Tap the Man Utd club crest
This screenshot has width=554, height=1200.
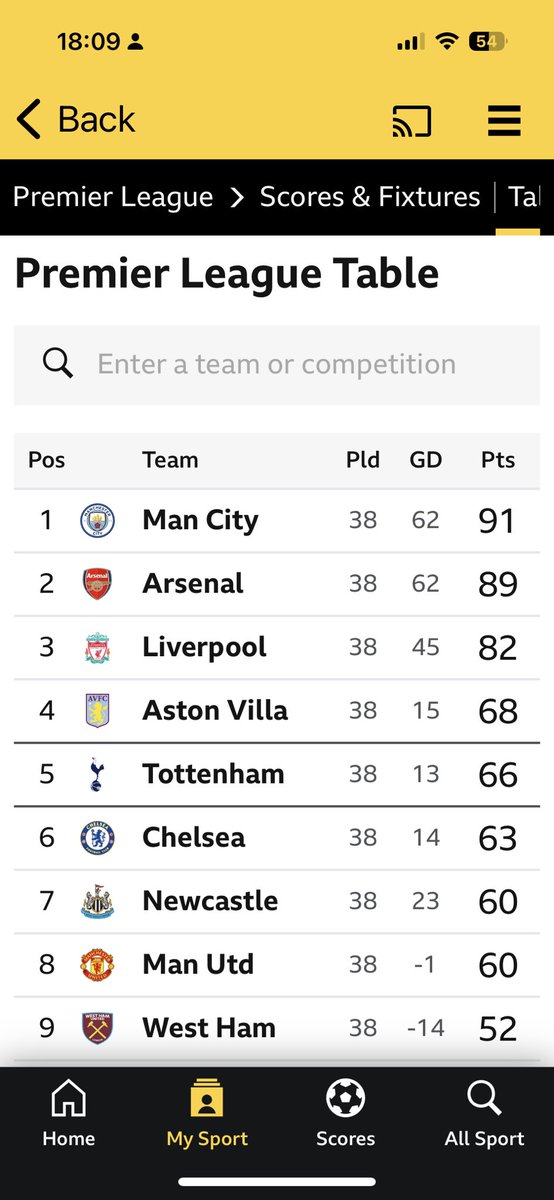click(x=97, y=965)
